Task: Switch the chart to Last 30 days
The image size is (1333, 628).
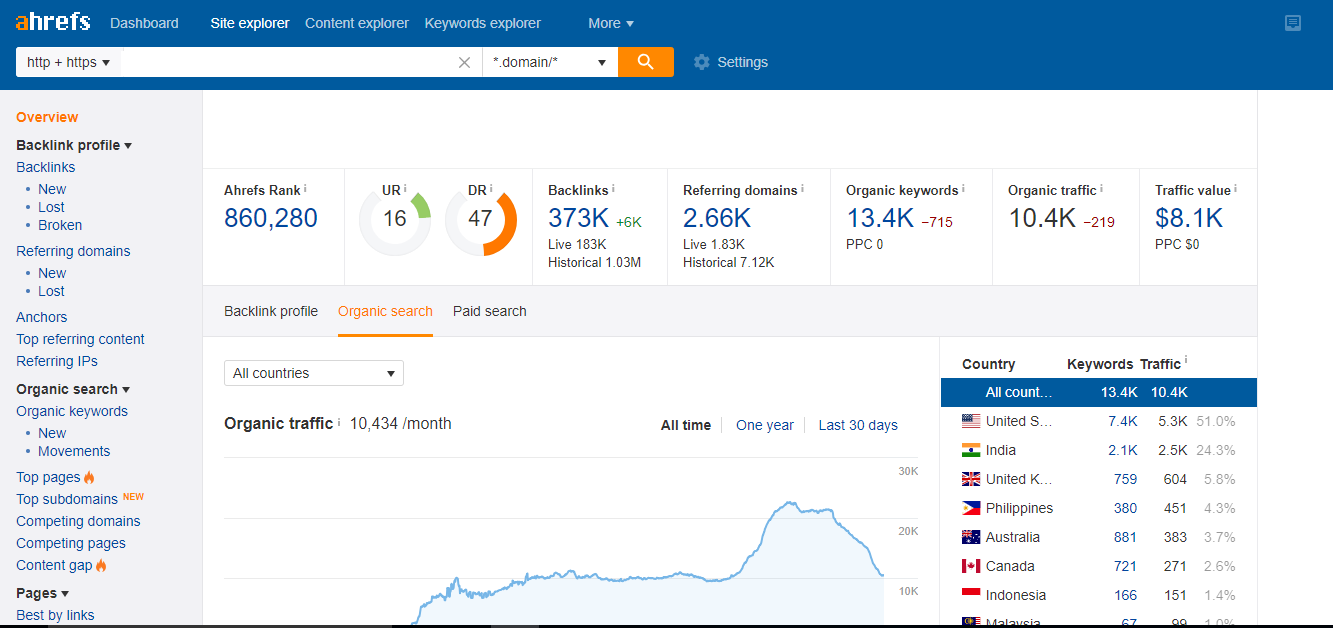Action: [x=858, y=425]
